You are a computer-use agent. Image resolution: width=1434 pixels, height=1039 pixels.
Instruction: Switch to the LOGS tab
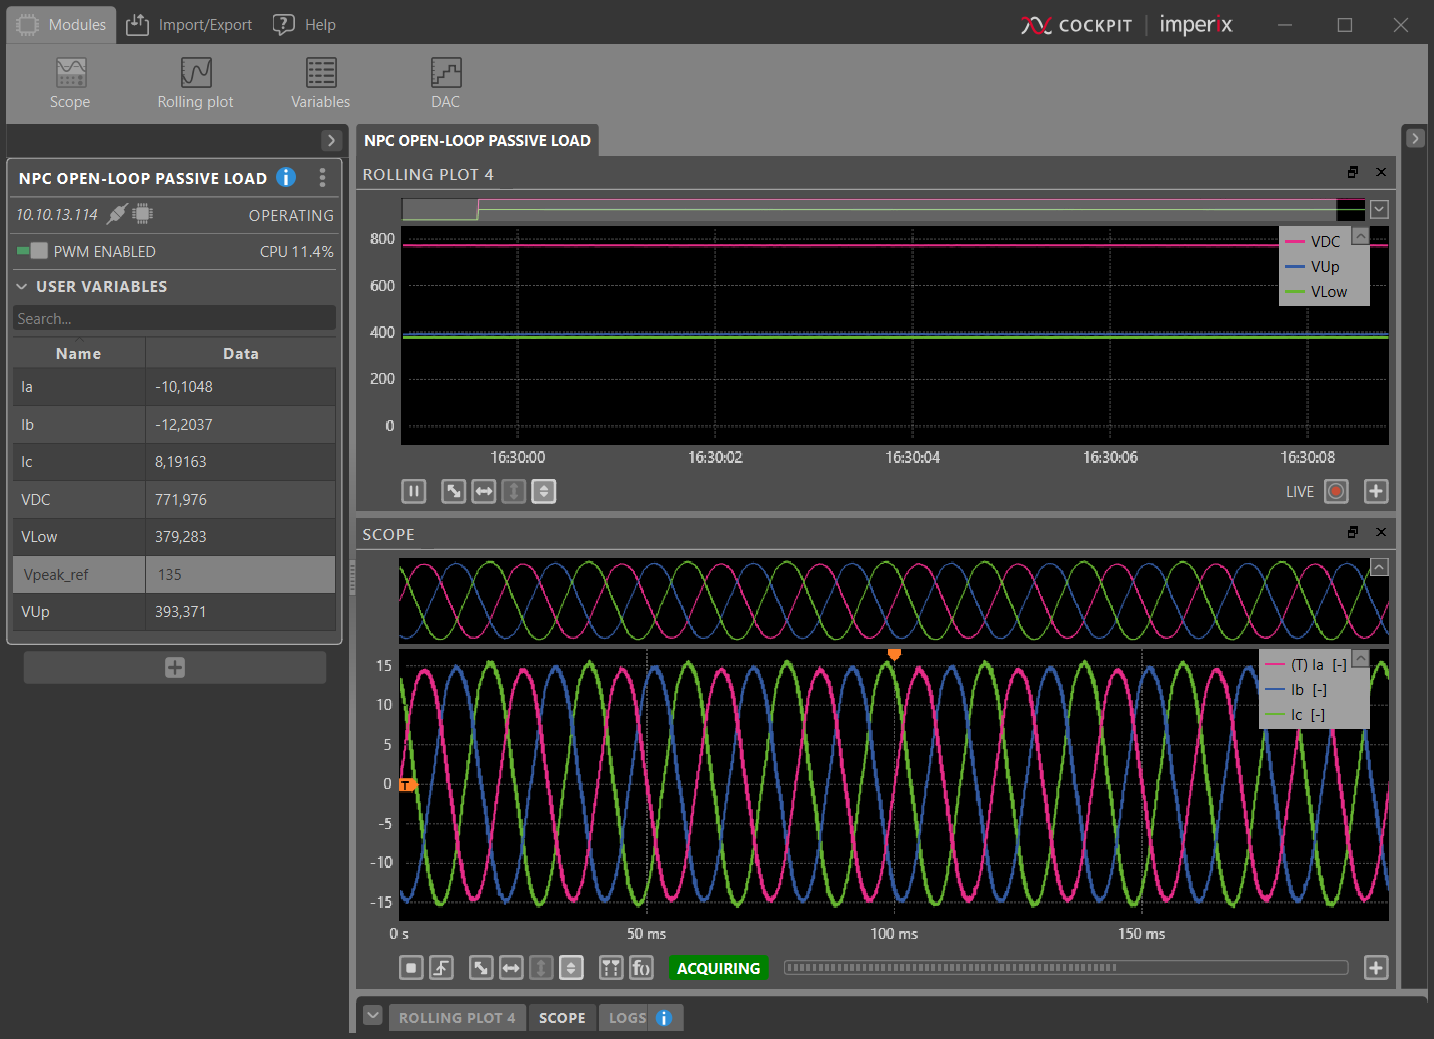point(627,1018)
